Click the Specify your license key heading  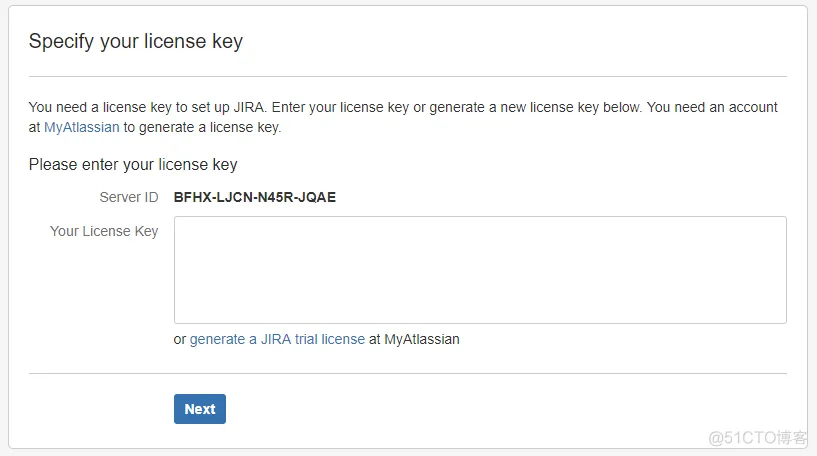point(135,41)
